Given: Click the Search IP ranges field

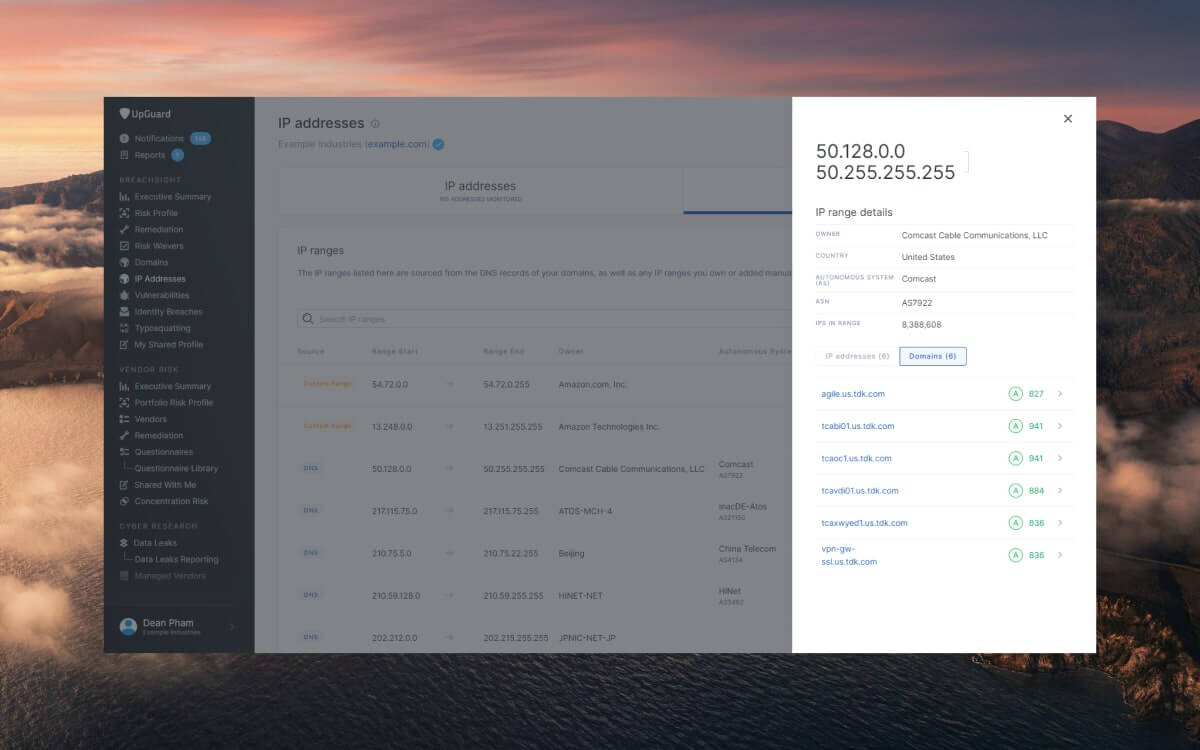Looking at the screenshot, I should point(545,319).
